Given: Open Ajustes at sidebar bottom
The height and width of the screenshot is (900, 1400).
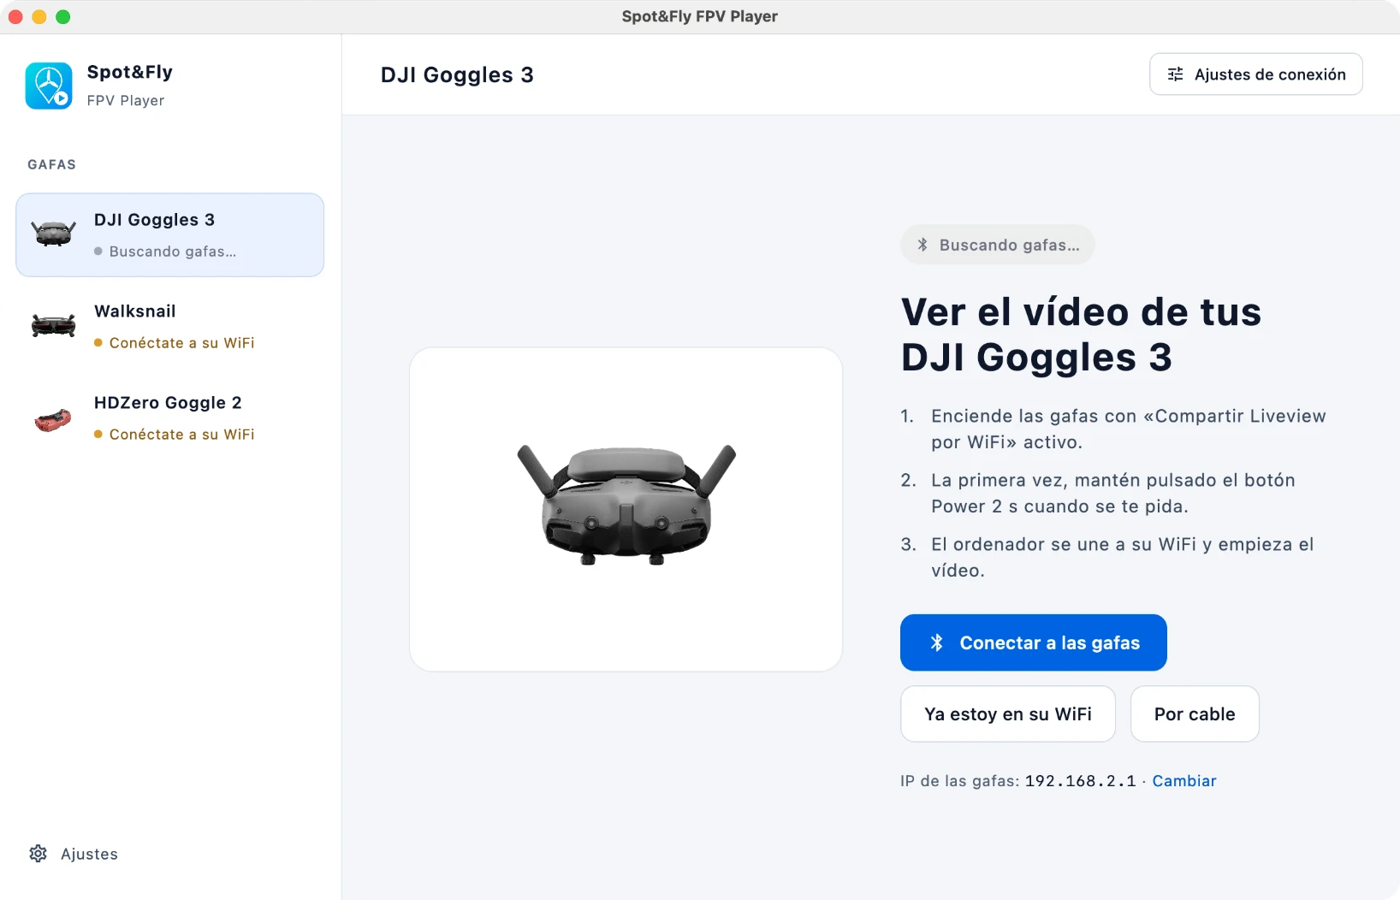Looking at the screenshot, I should 74,854.
